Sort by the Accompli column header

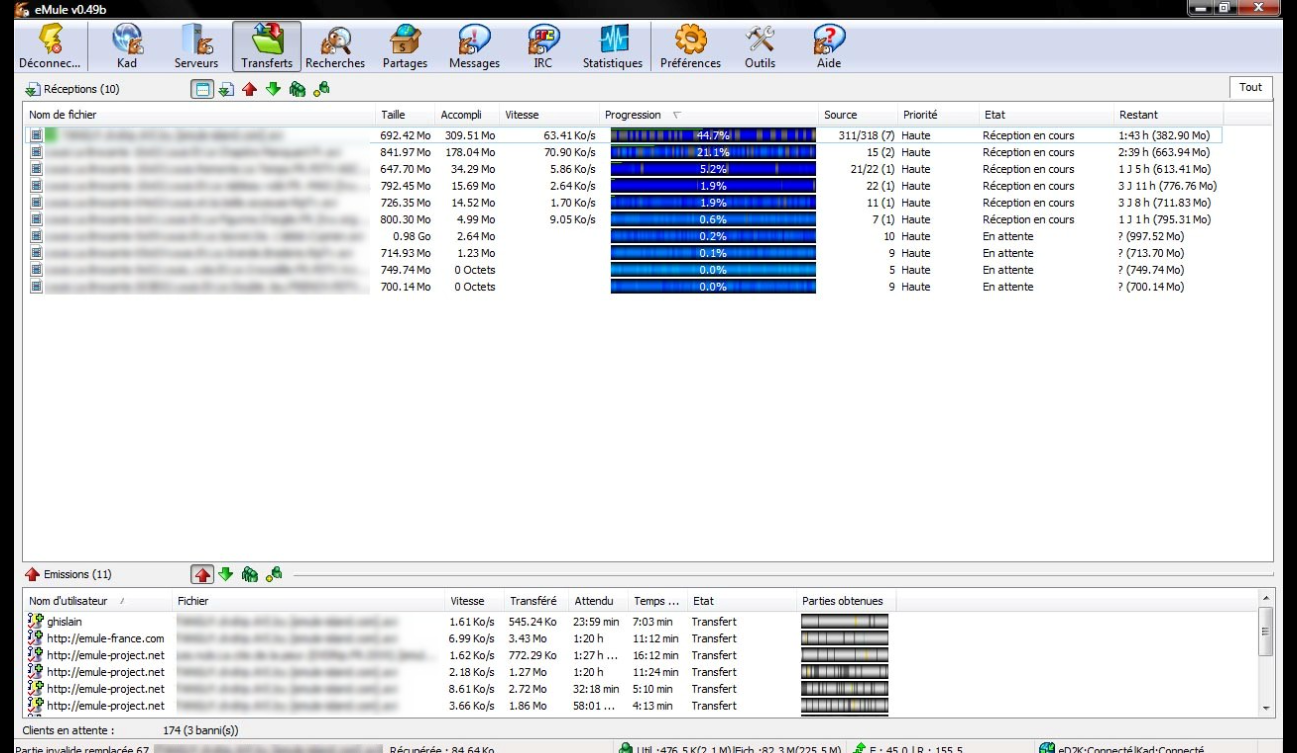[468, 115]
